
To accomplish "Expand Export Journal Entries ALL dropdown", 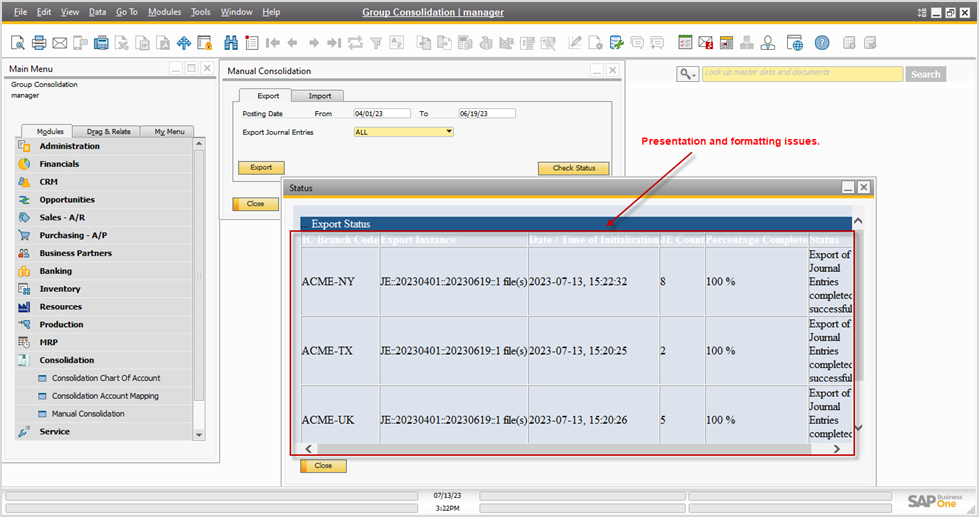I will click(449, 131).
